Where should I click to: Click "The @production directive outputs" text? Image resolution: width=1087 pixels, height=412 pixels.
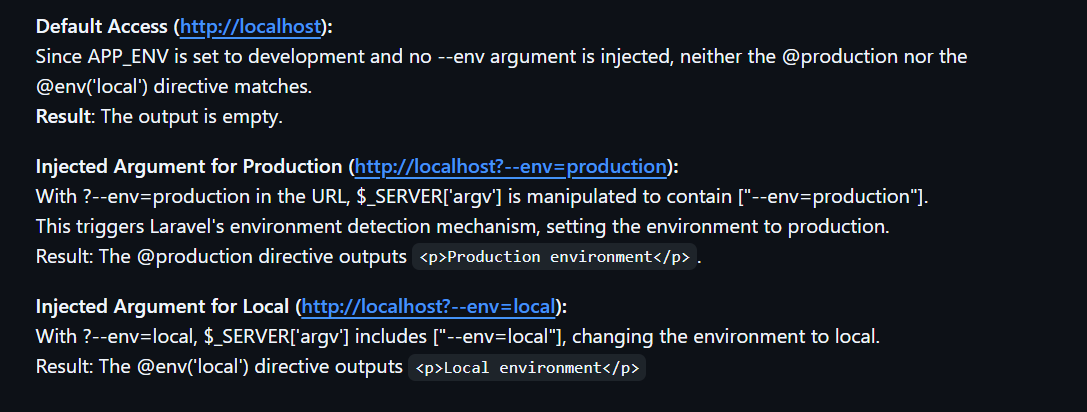click(253, 257)
